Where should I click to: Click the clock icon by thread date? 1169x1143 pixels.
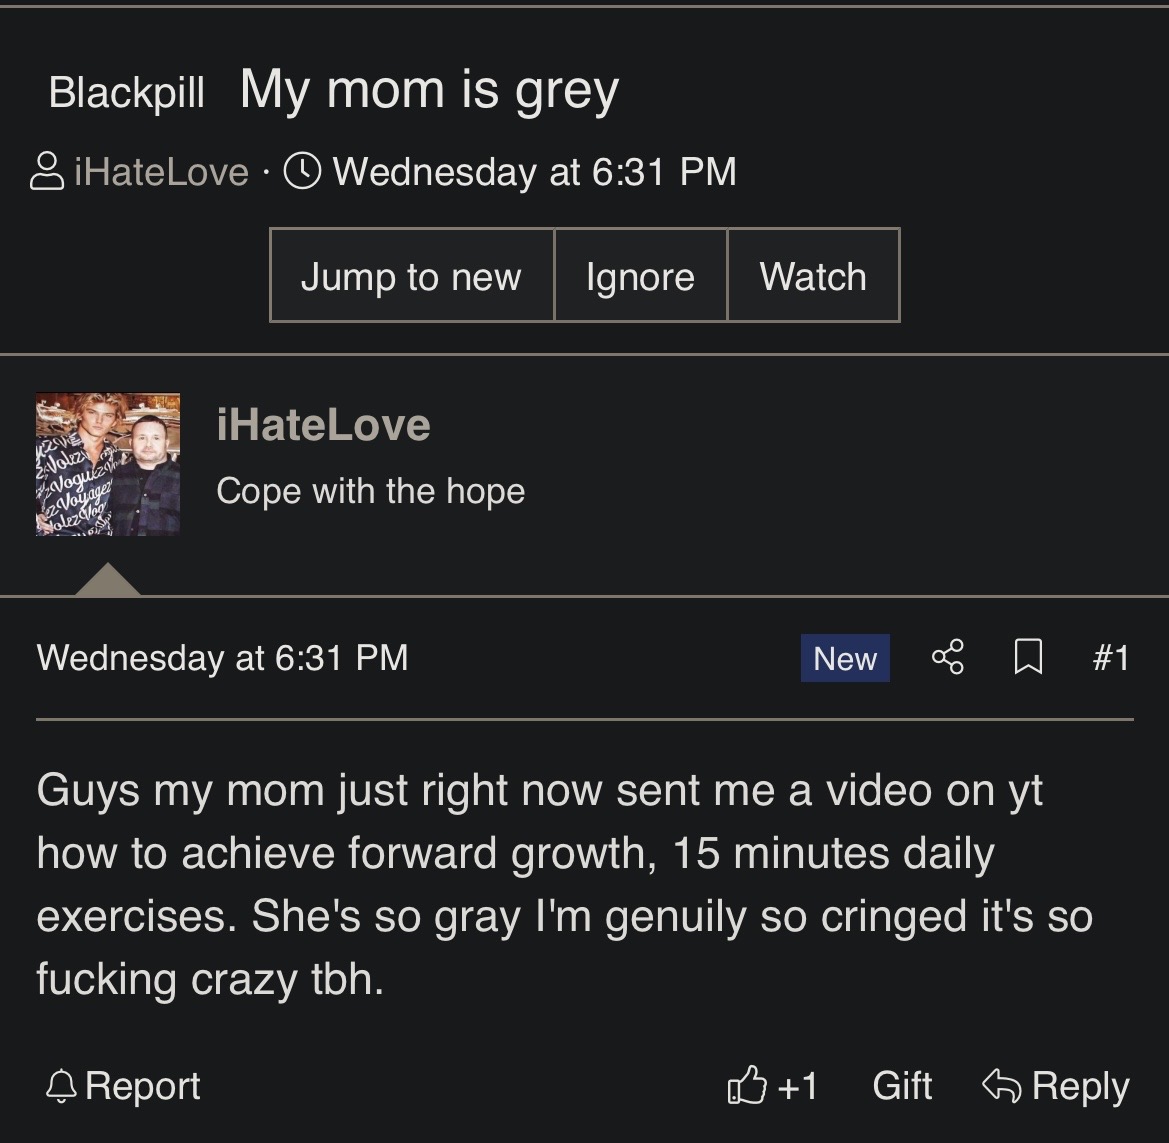click(303, 171)
